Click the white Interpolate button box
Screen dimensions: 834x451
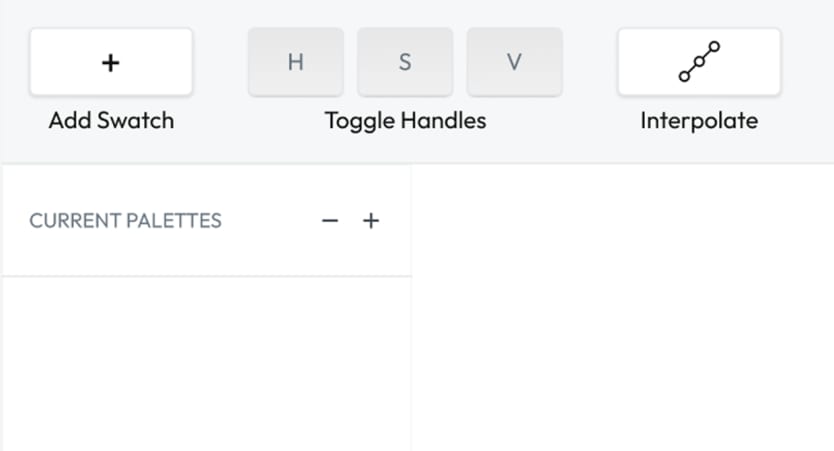click(699, 62)
